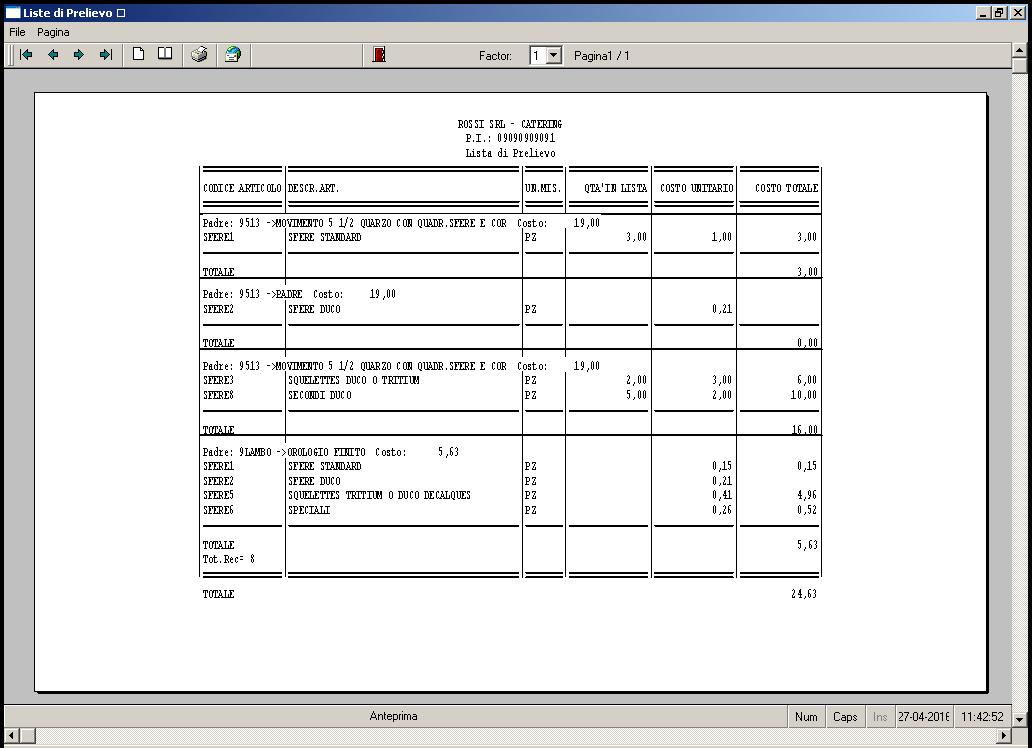Click the 'SPECIALI' description

pos(309,510)
